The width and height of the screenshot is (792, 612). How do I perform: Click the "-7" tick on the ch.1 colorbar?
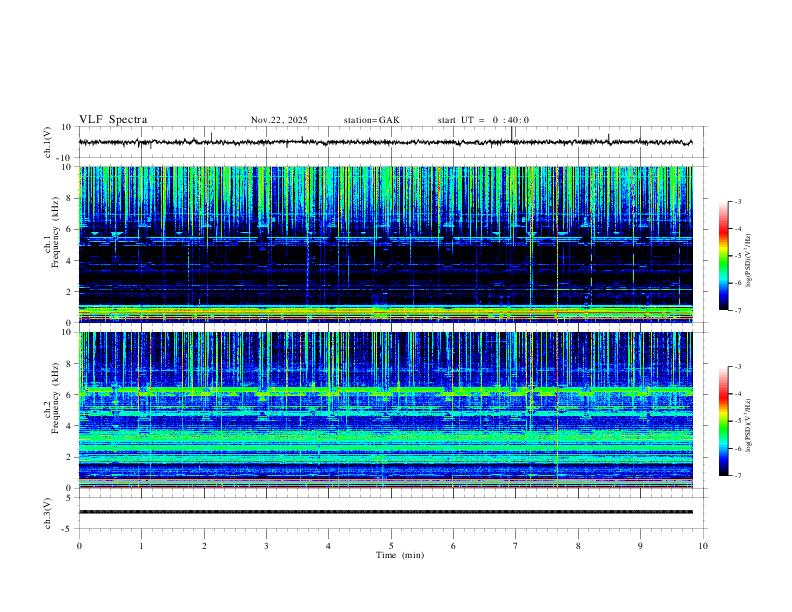(x=737, y=310)
